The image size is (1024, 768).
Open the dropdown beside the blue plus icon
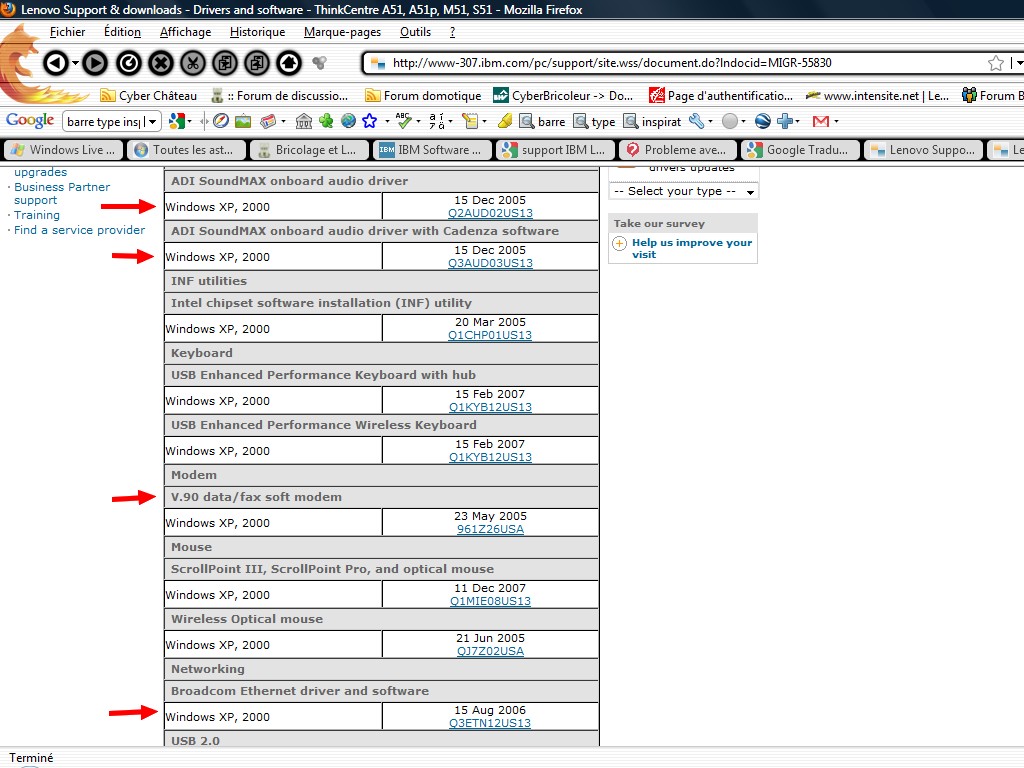click(x=797, y=121)
